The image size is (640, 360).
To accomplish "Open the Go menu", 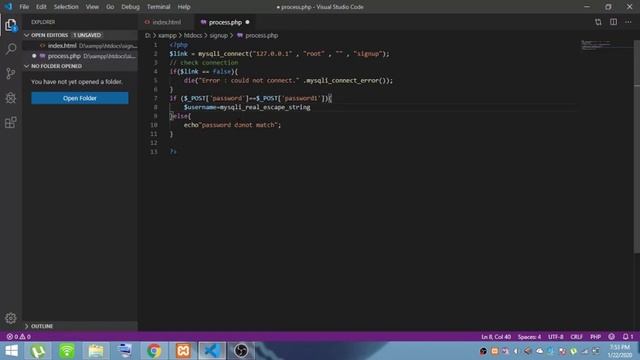I will [x=110, y=7].
